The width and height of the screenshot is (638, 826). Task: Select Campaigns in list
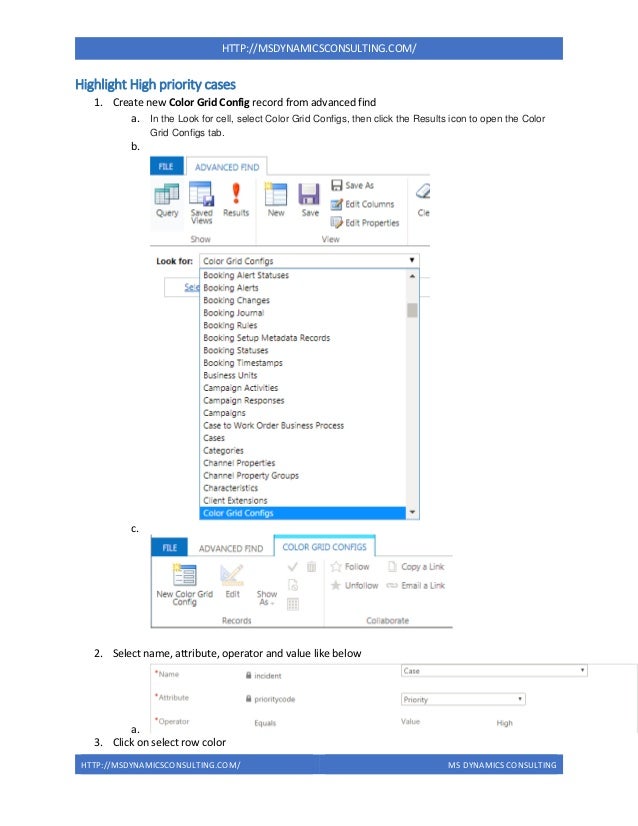[x=224, y=413]
